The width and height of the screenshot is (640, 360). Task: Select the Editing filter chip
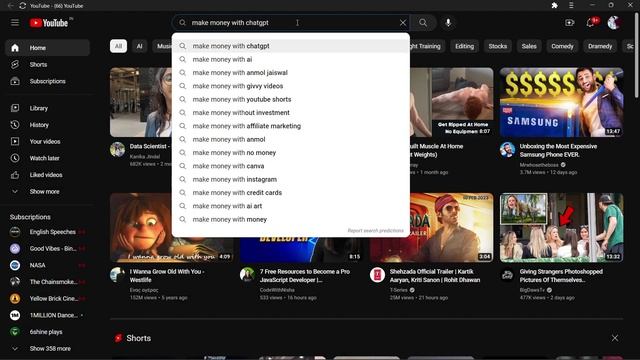tap(464, 46)
